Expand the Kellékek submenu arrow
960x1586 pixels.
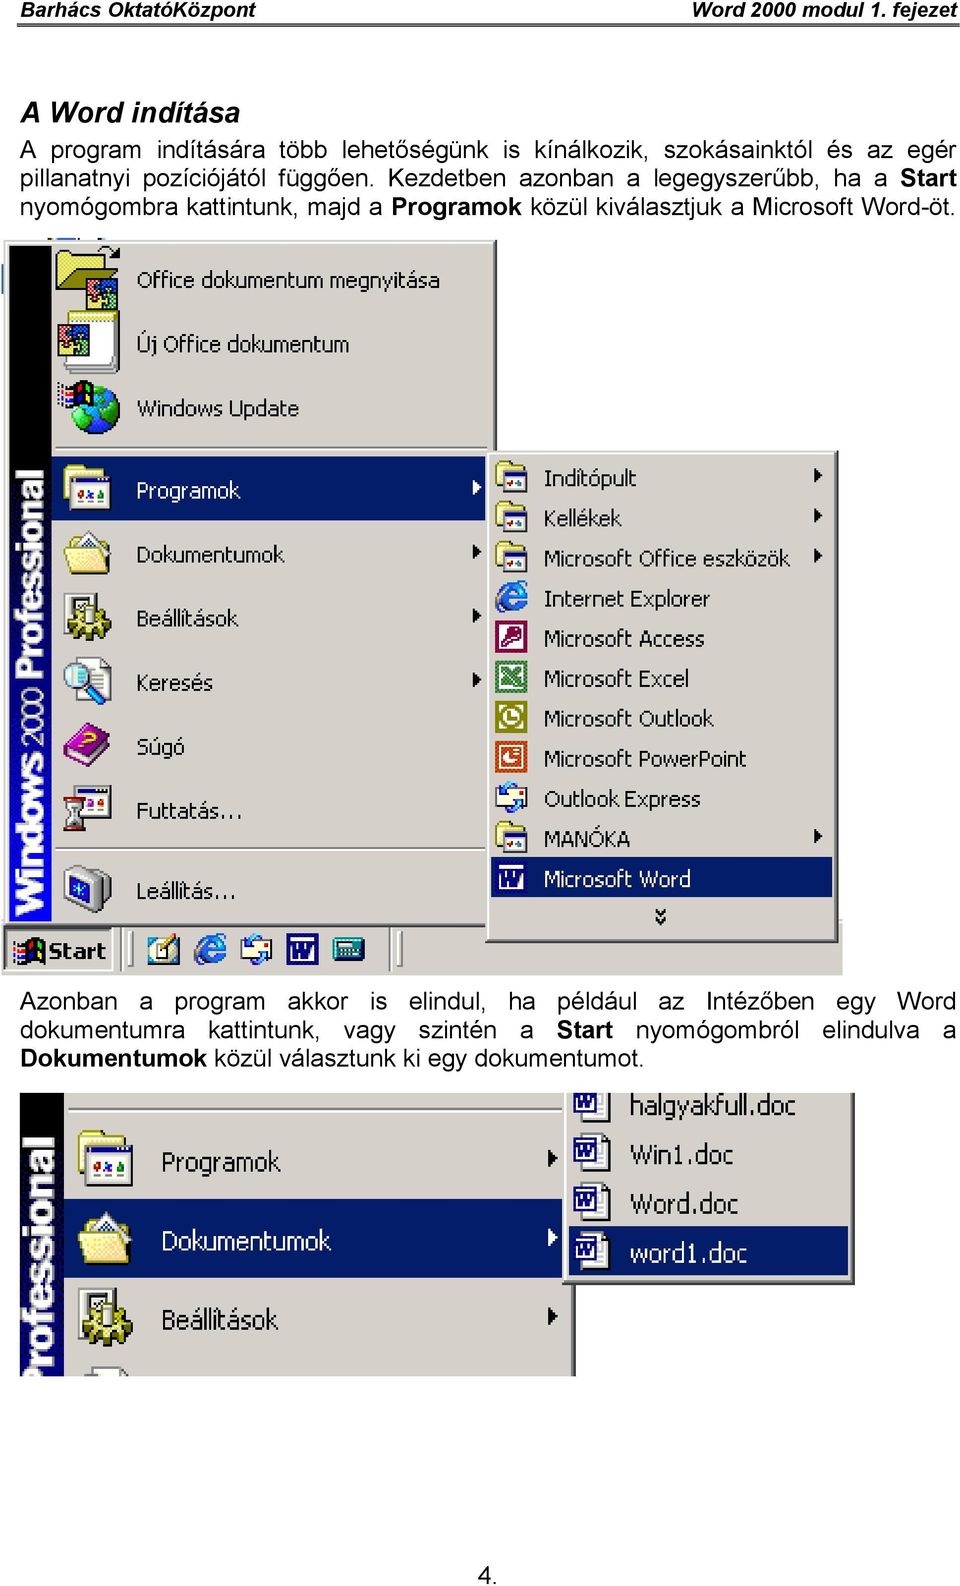tap(818, 516)
